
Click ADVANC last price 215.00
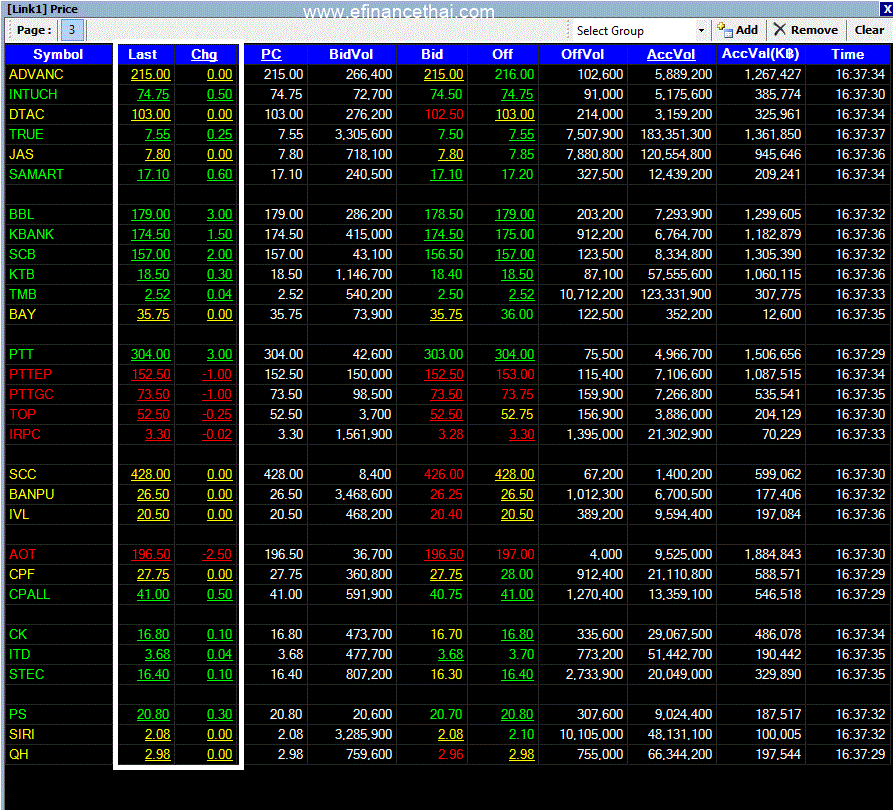click(150, 75)
